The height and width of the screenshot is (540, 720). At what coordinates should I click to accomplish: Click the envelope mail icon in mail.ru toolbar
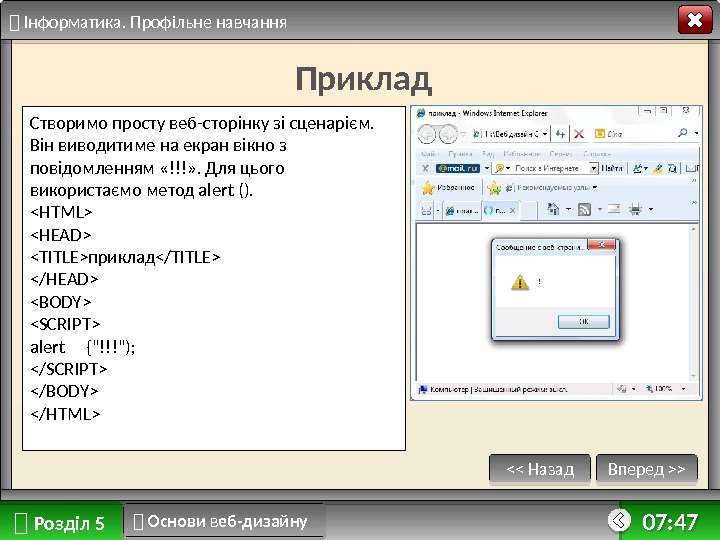691,169
